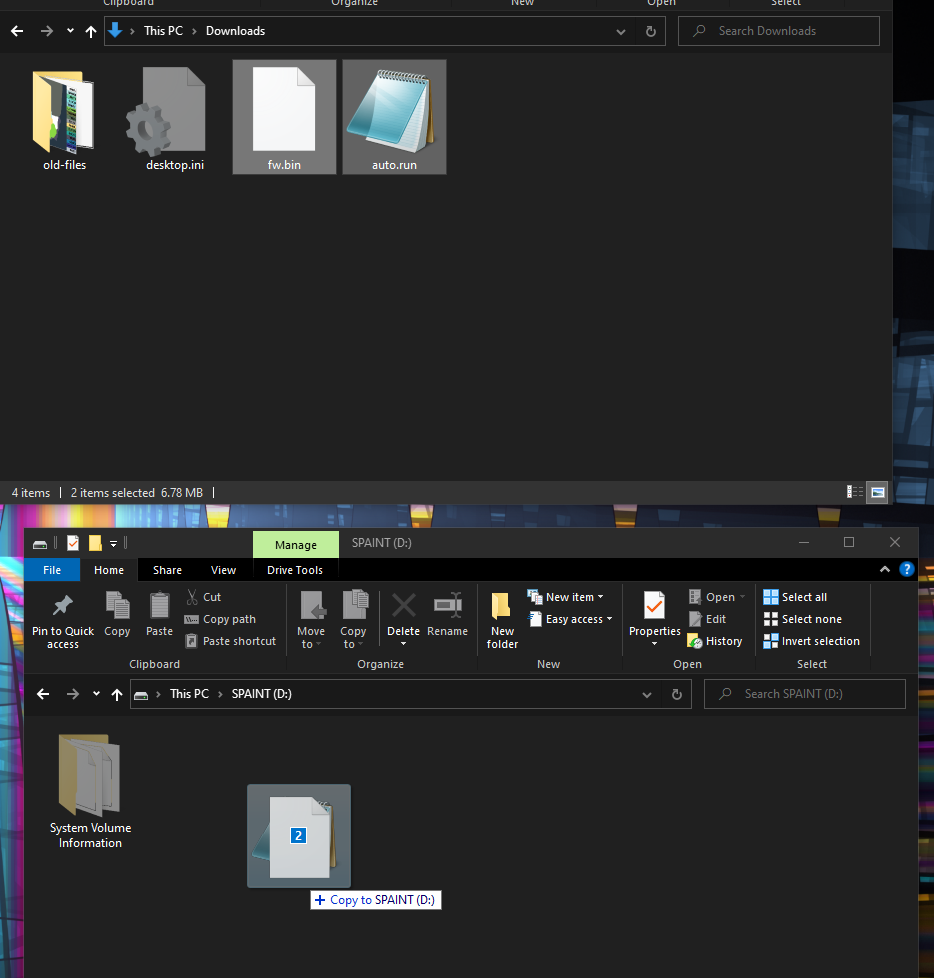The image size is (934, 978).
Task: Expand the Open dropdown in ribbon
Action: pyautogui.click(x=717, y=597)
